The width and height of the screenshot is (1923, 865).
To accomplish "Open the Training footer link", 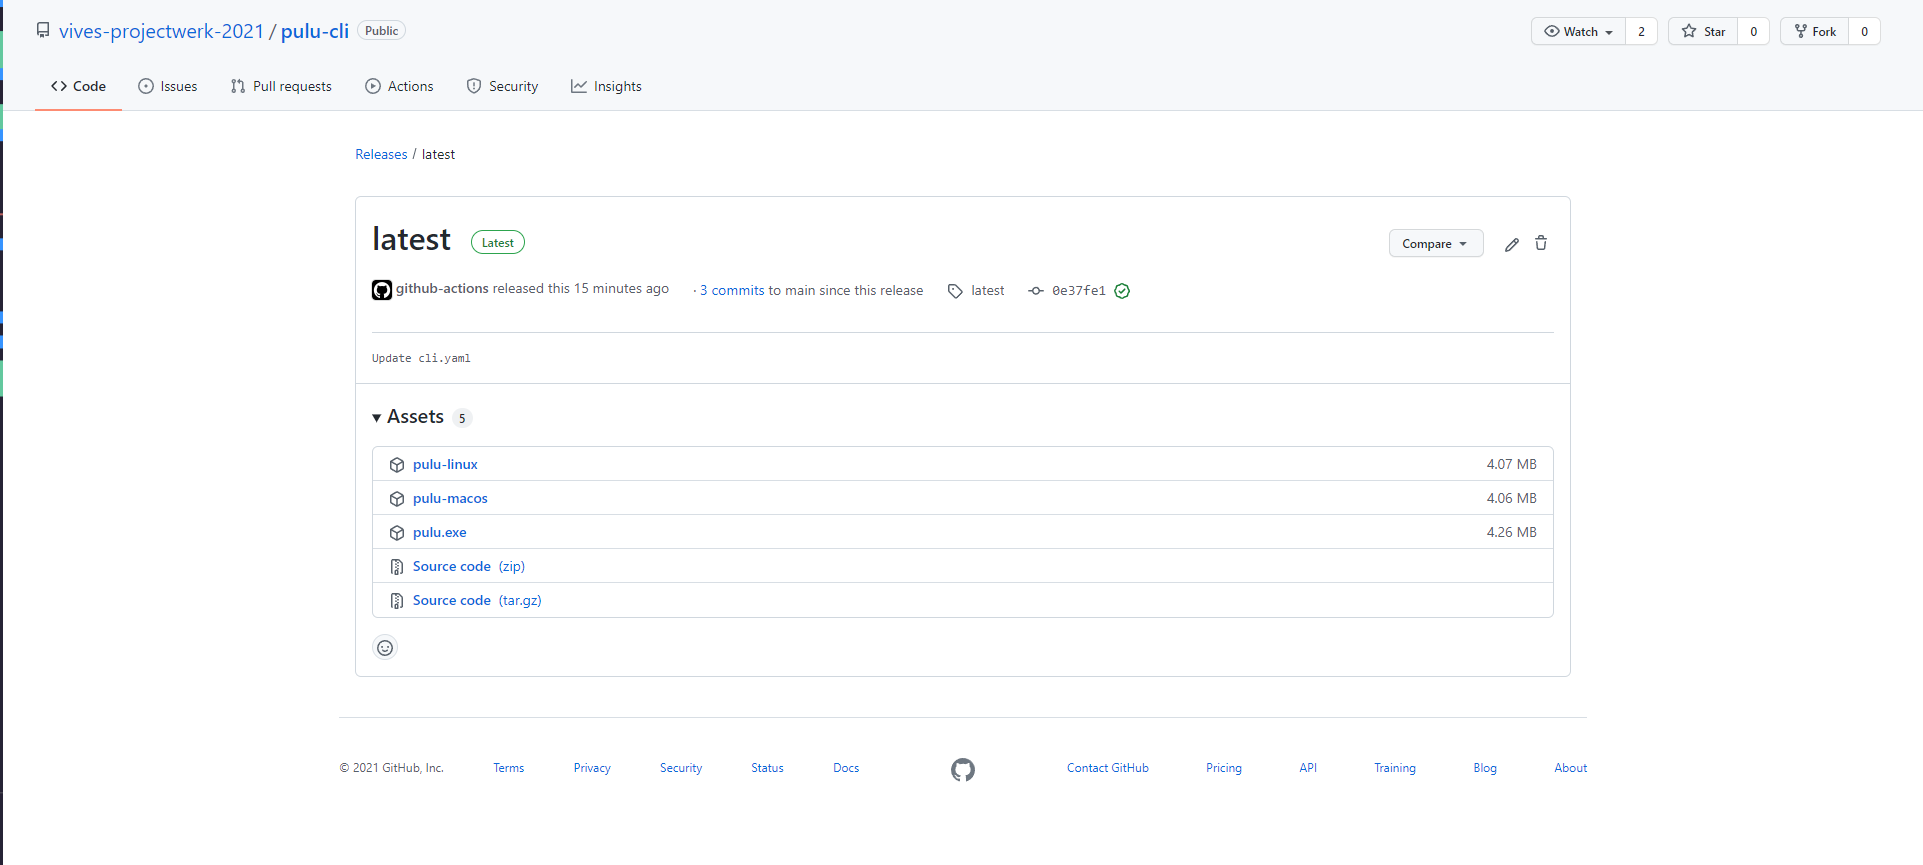I will [x=1395, y=768].
